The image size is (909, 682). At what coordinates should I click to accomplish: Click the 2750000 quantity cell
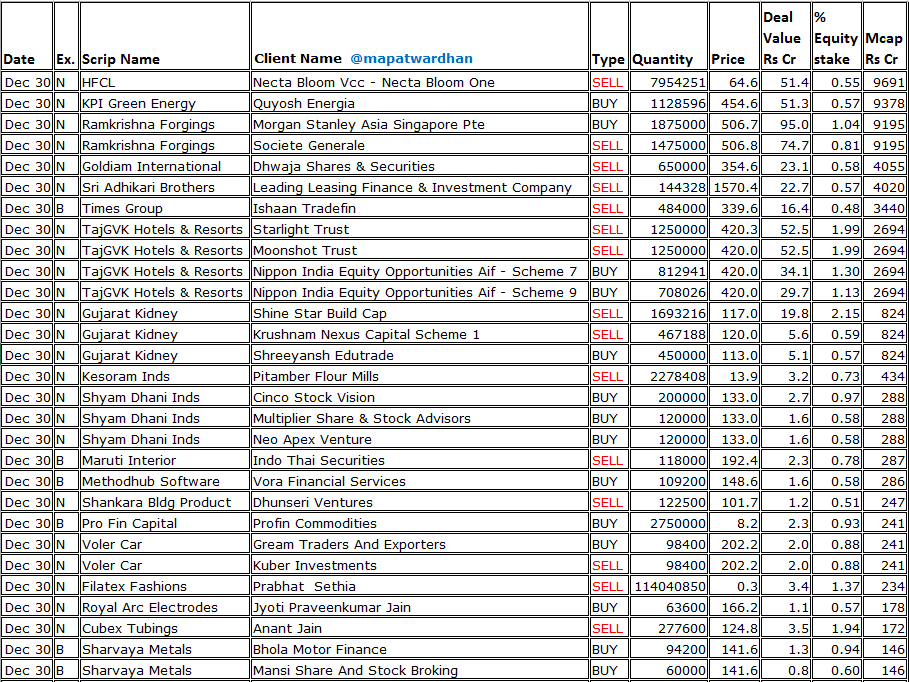click(668, 523)
